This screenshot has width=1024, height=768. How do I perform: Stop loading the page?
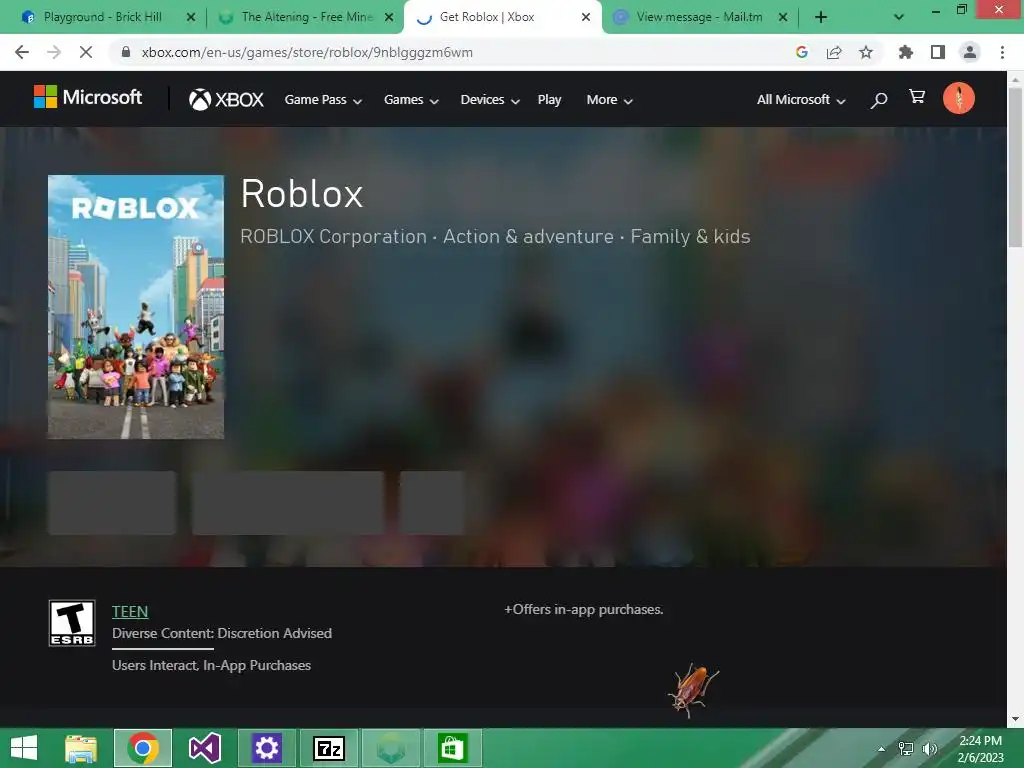coord(86,52)
